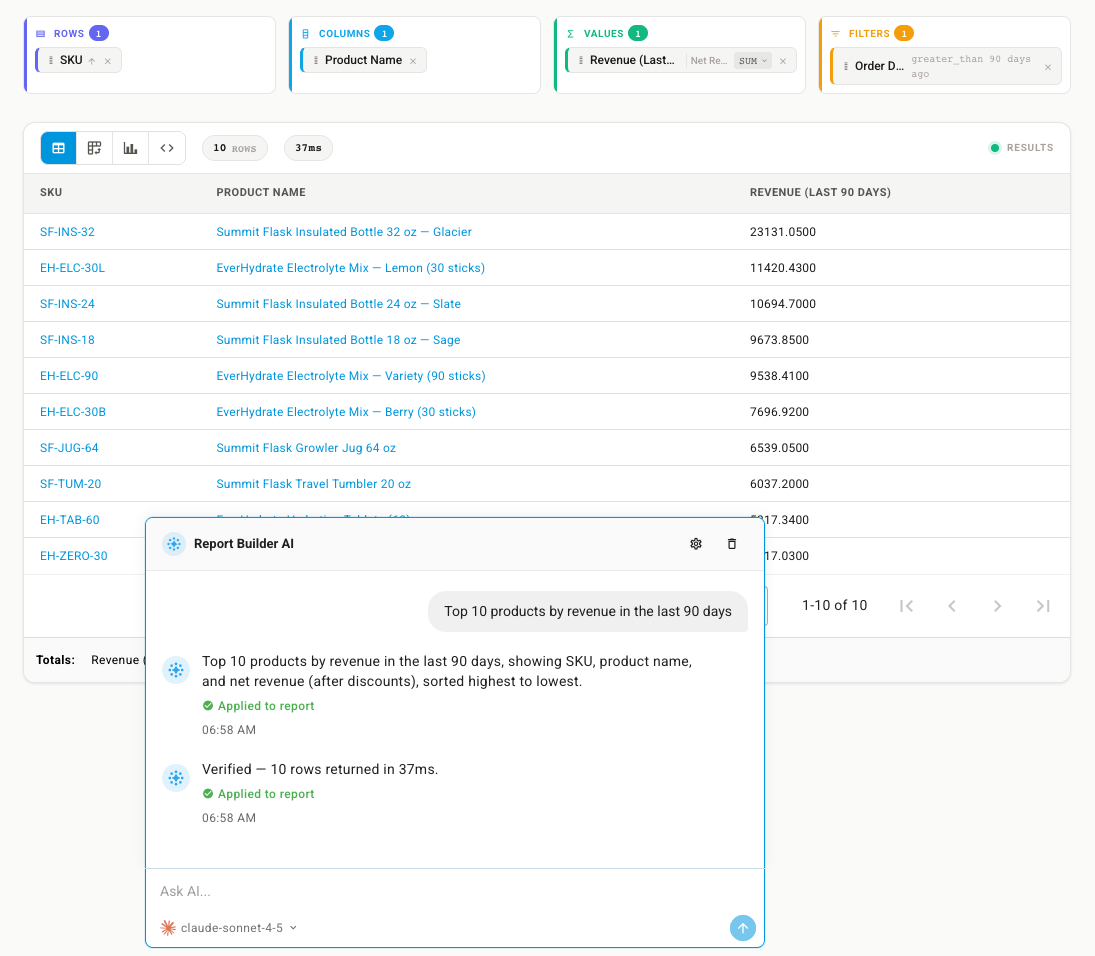Sort by the Product Name column header
Image resolution: width=1095 pixels, height=956 pixels.
(261, 192)
